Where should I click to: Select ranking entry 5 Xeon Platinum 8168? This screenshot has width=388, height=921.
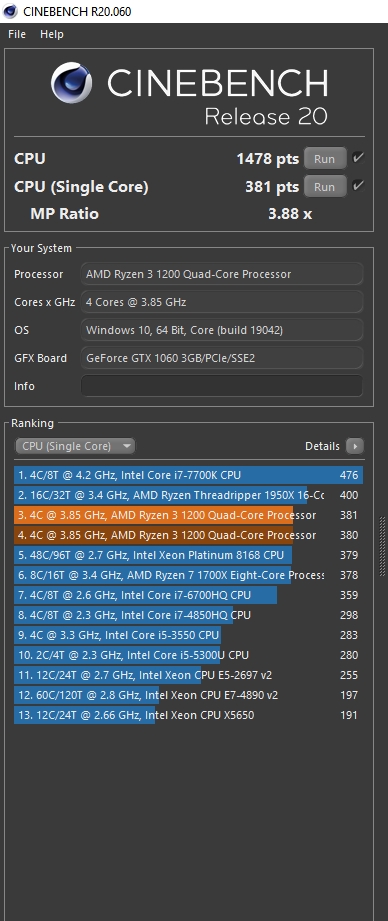pyautogui.click(x=188, y=555)
